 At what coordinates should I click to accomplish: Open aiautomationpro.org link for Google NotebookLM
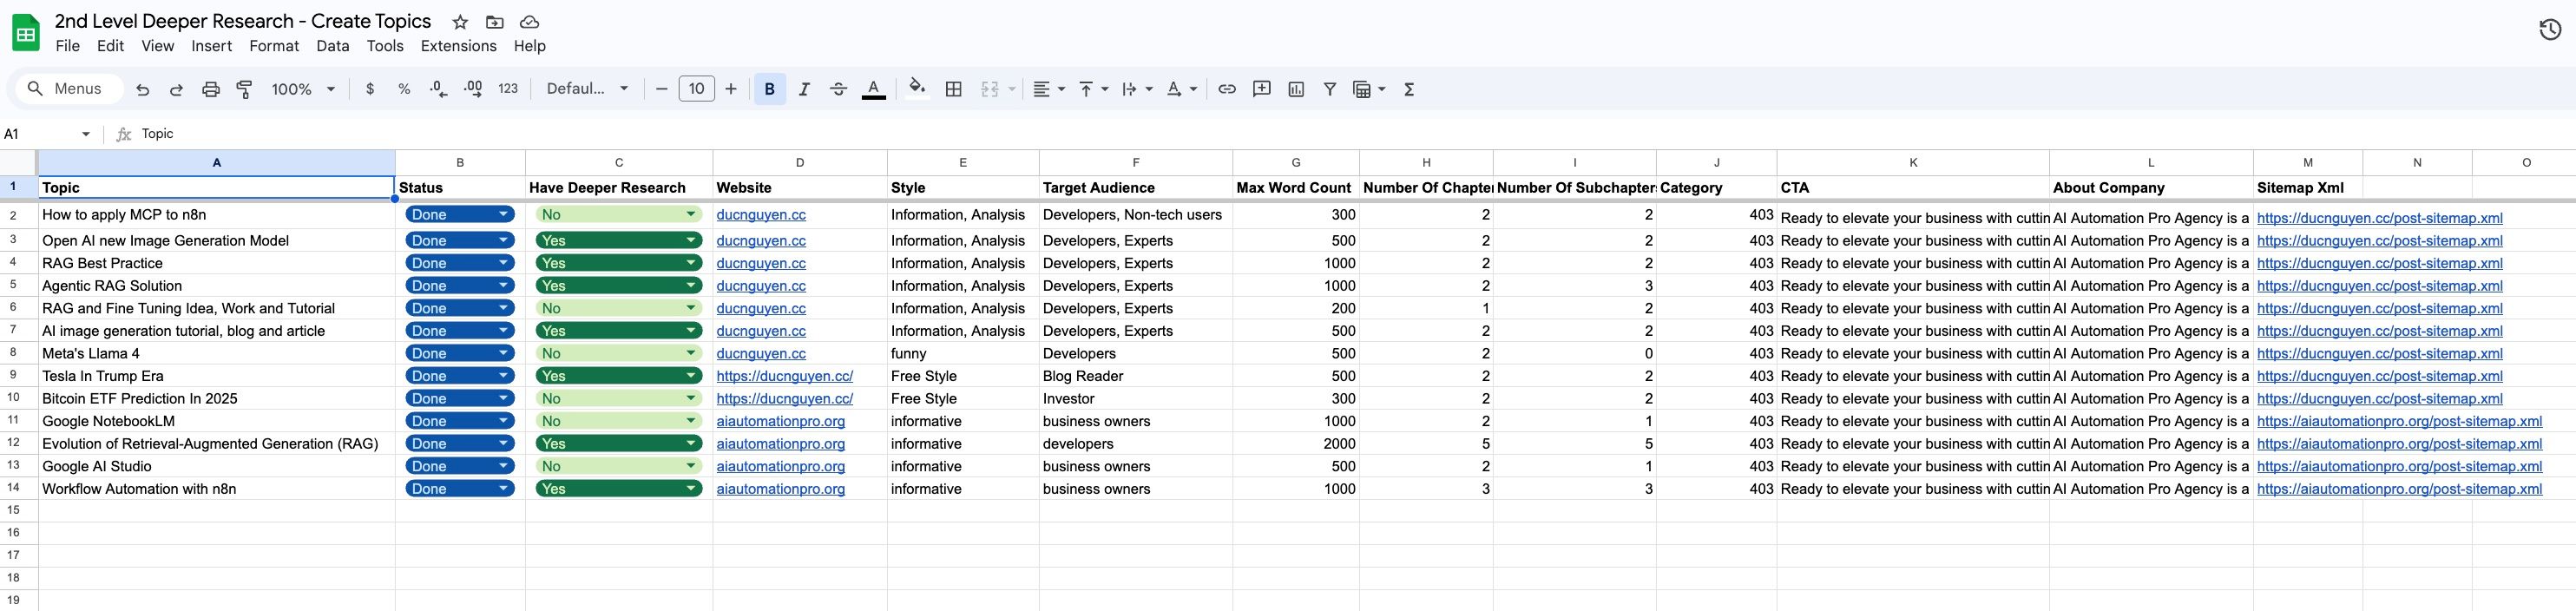pos(781,421)
